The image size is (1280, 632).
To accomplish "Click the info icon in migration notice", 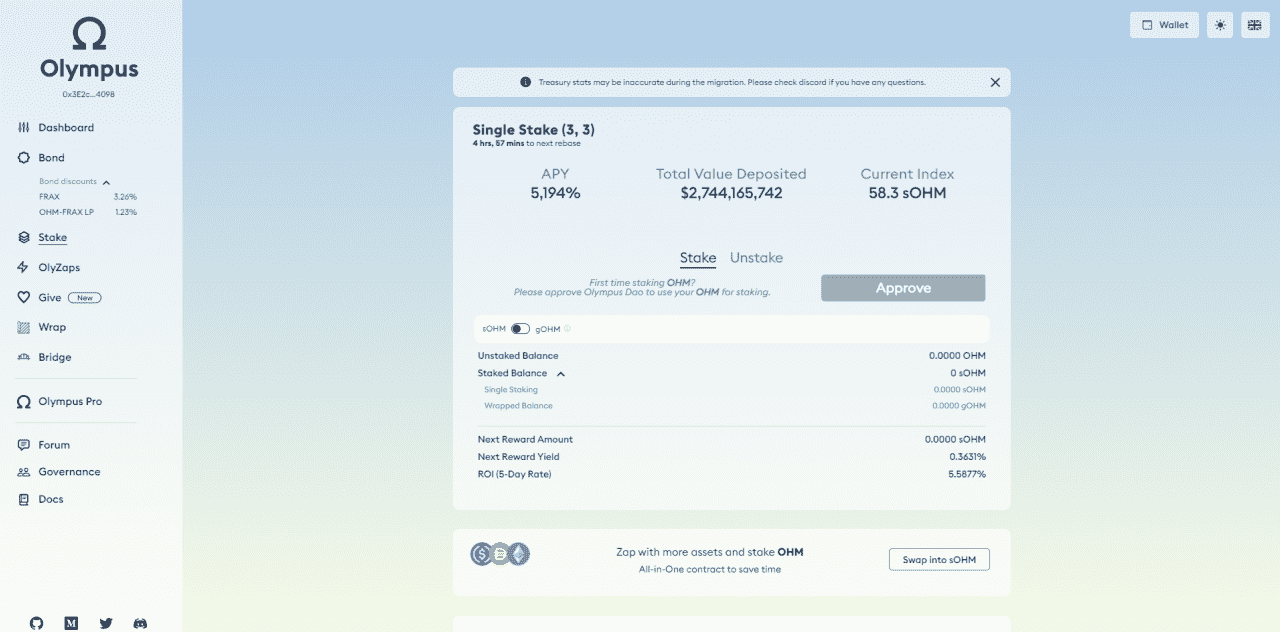I will (526, 82).
